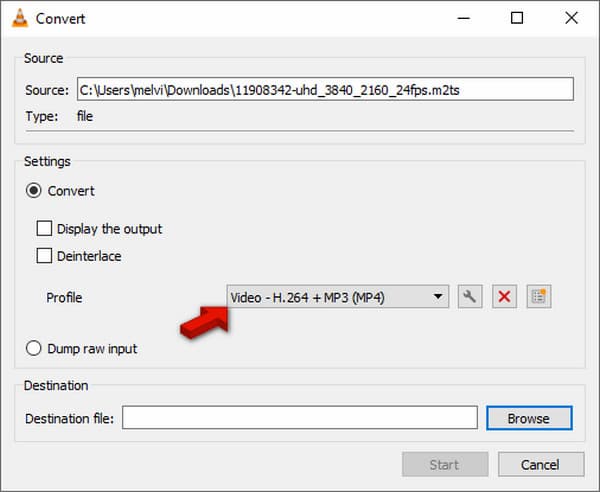Click inside the Destination file field
600x492 pixels.
300,418
